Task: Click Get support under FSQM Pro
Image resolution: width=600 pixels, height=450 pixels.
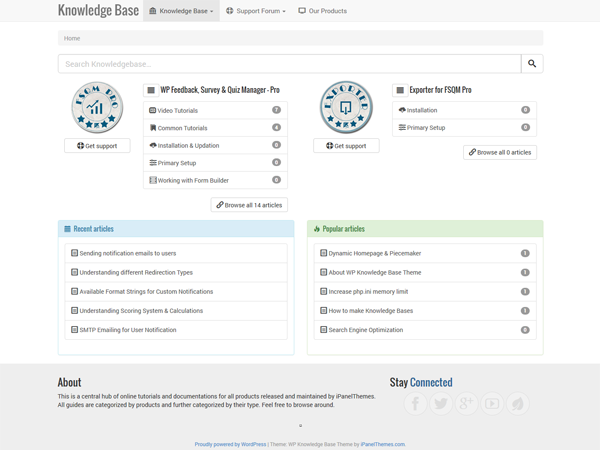Action: [97, 145]
